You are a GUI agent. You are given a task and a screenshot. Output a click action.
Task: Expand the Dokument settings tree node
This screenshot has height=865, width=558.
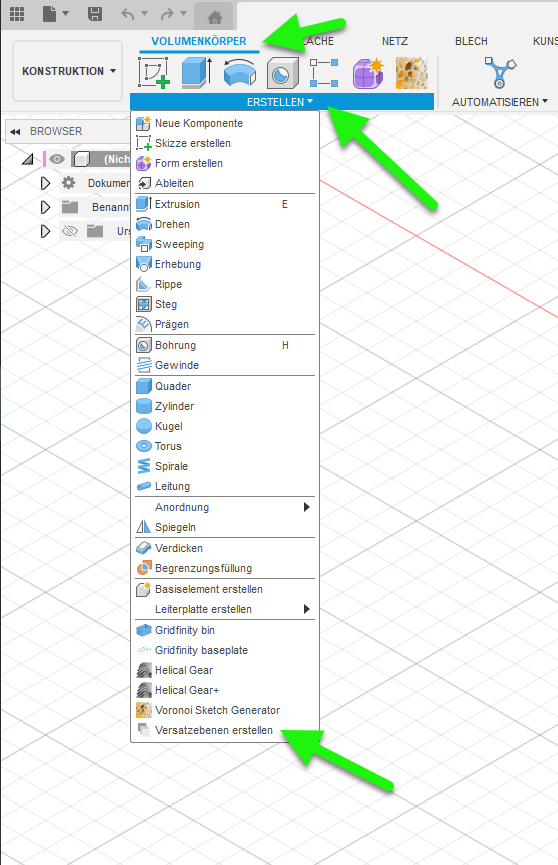tap(45, 183)
